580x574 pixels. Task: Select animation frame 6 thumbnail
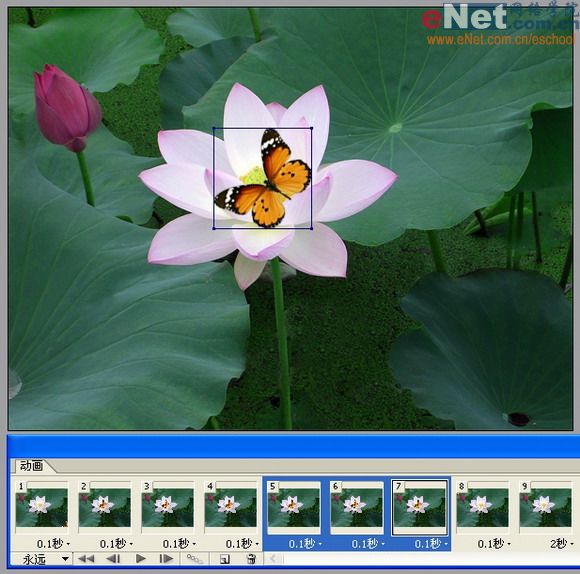click(357, 507)
